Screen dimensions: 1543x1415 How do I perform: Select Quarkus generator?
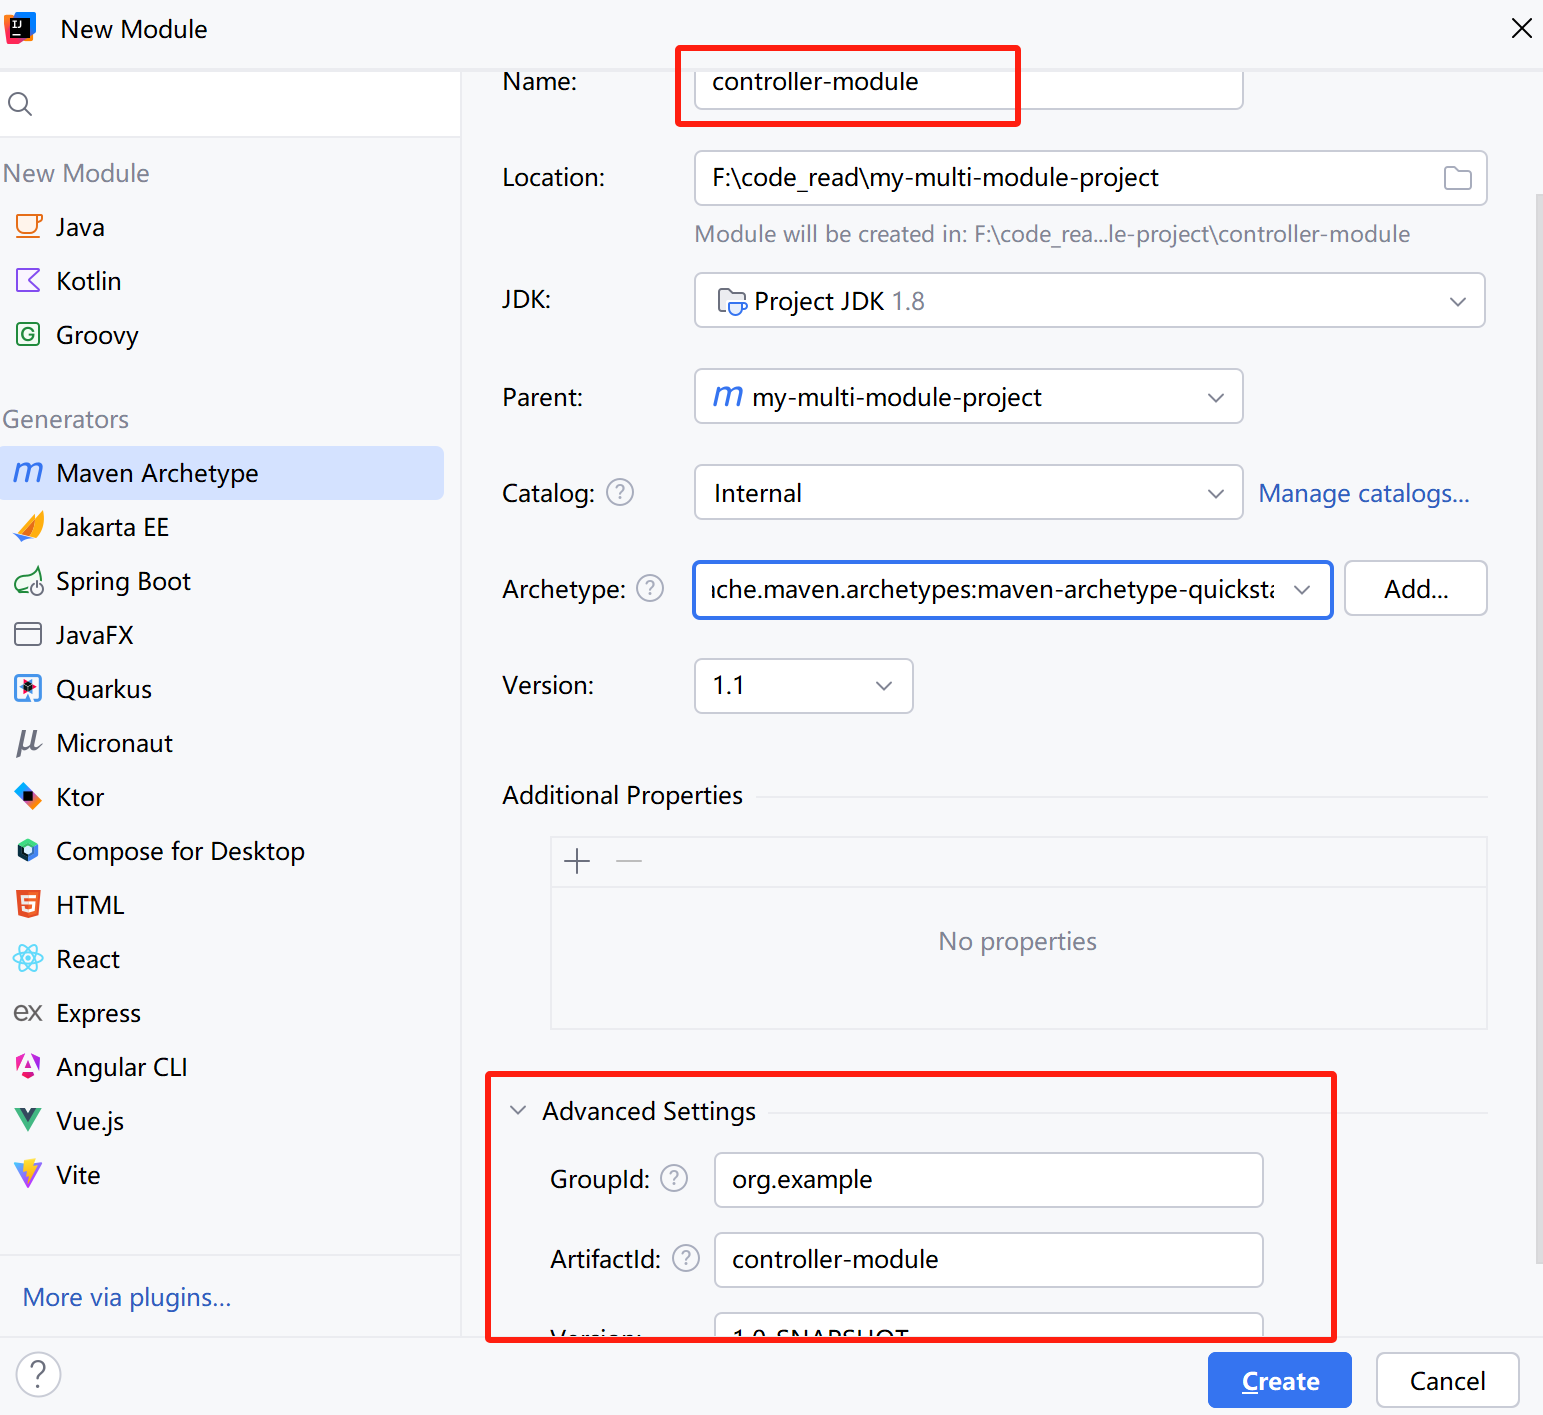(x=222, y=689)
